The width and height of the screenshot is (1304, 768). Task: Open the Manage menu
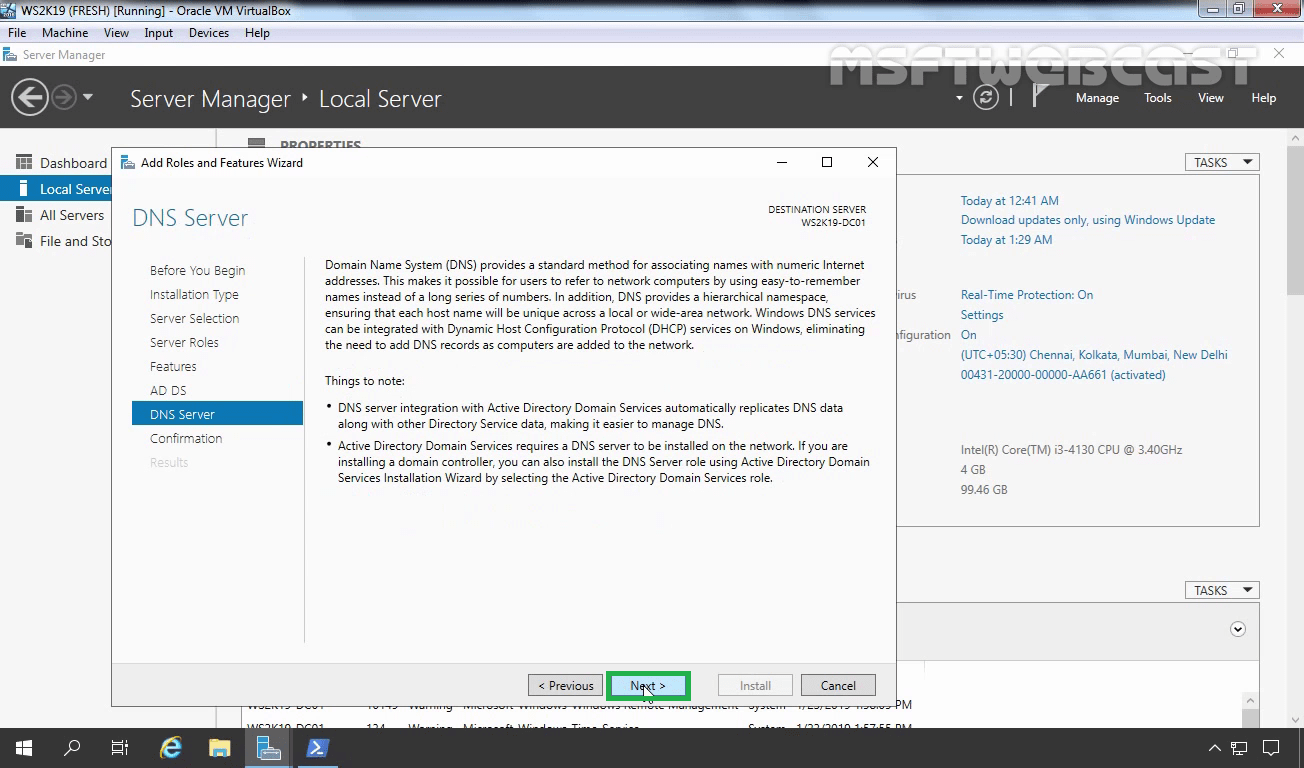point(1097,98)
